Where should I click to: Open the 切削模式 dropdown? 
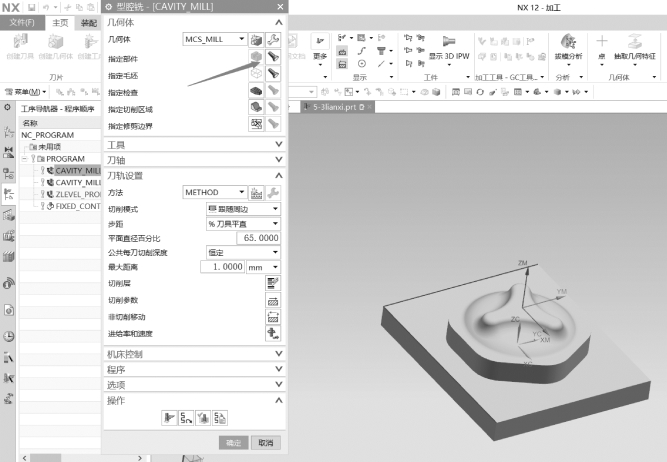tap(242, 209)
